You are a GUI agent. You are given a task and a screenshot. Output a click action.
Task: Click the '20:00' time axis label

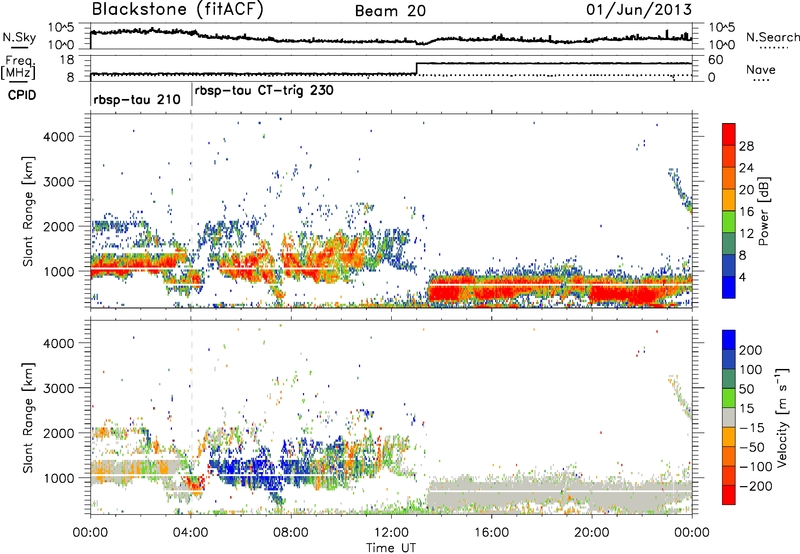click(x=591, y=533)
